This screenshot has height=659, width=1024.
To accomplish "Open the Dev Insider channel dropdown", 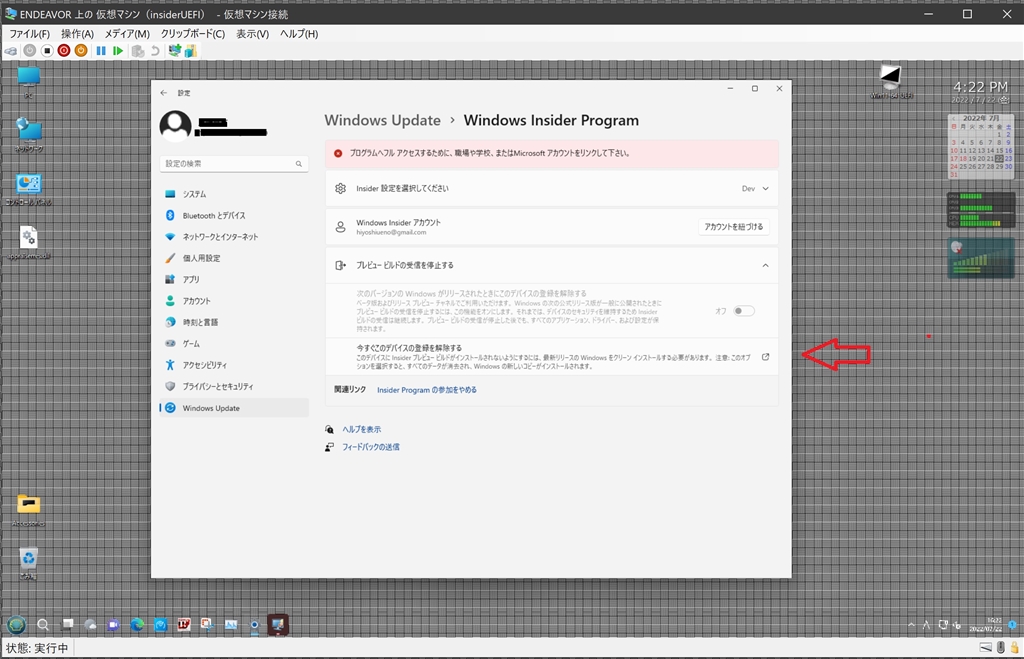I will pos(756,189).
